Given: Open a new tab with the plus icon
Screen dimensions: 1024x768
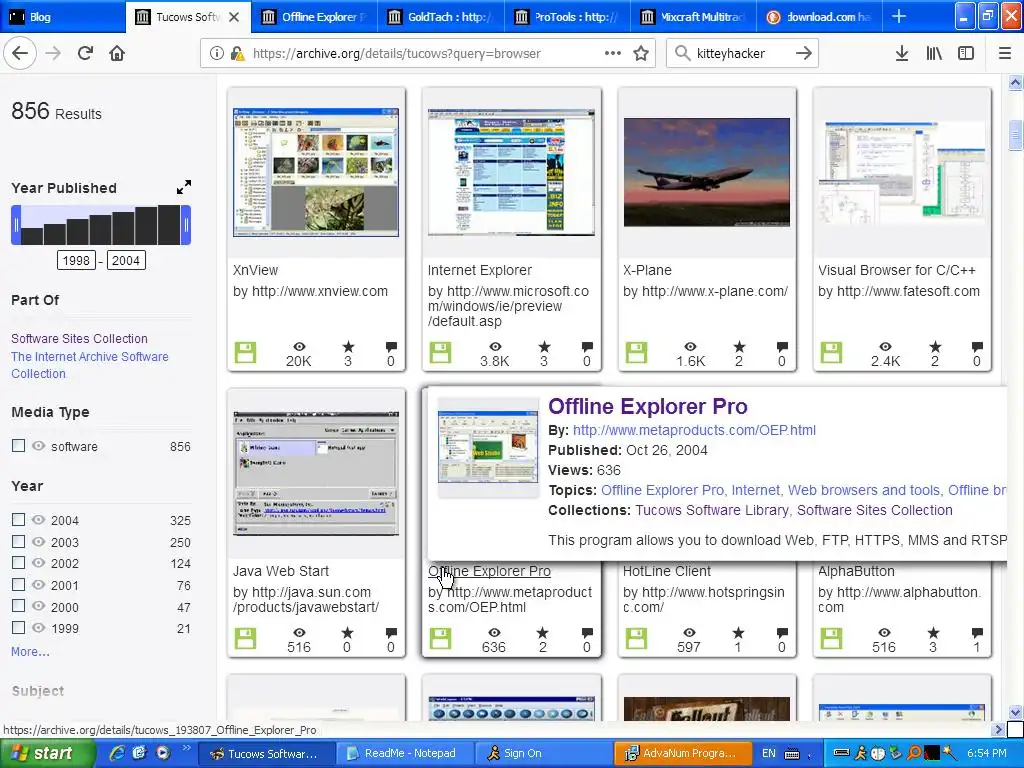Looking at the screenshot, I should [x=899, y=16].
